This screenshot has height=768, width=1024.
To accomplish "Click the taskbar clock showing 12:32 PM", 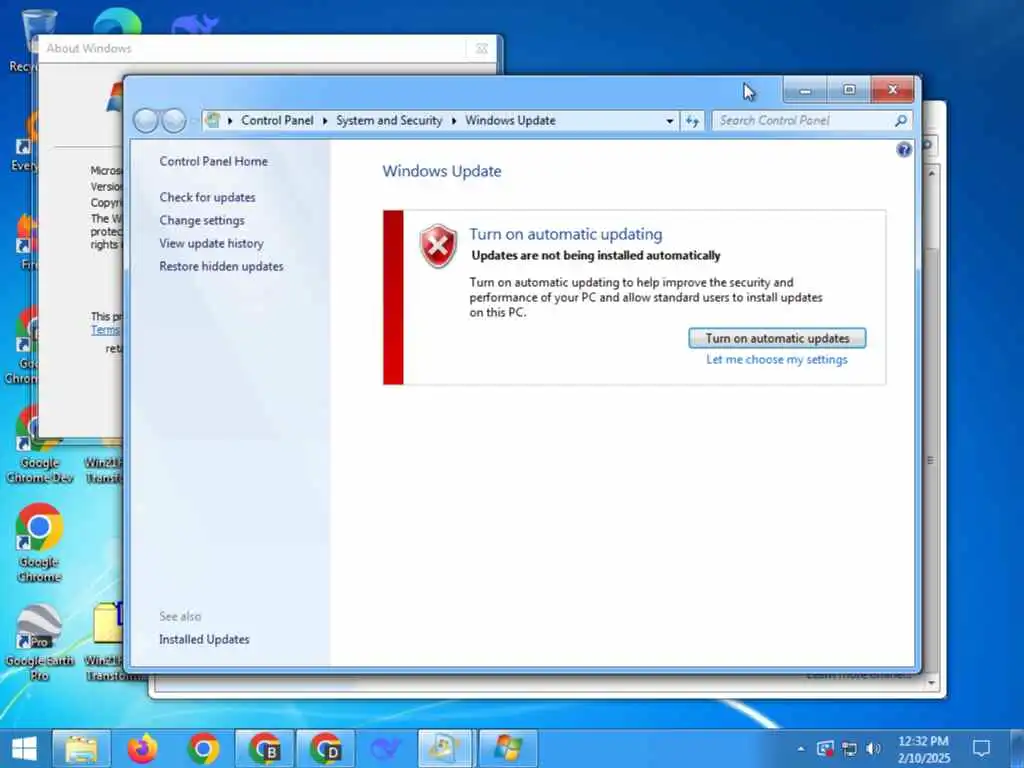I will (x=923, y=749).
